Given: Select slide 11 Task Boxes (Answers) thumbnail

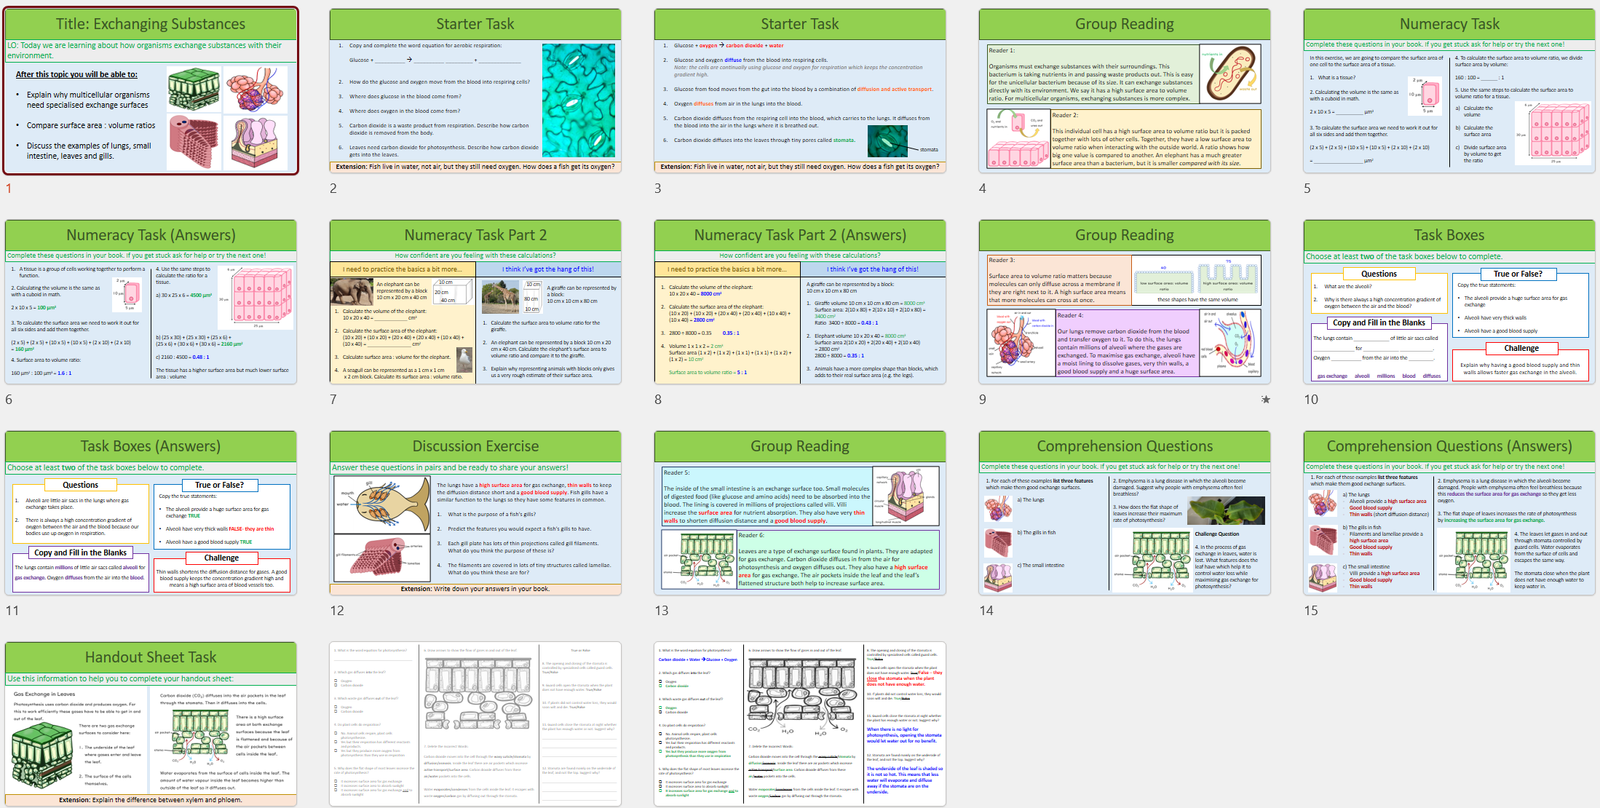Looking at the screenshot, I should (x=151, y=513).
